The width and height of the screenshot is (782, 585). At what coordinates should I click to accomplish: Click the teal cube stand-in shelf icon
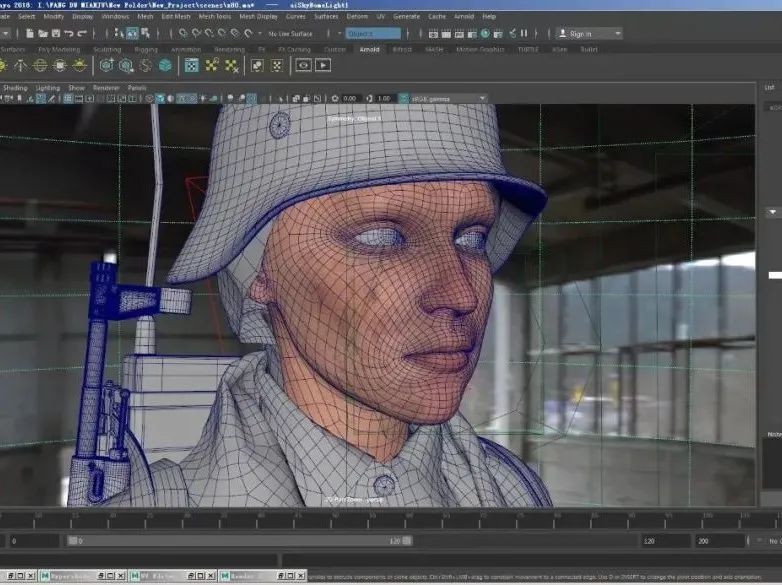[x=164, y=65]
